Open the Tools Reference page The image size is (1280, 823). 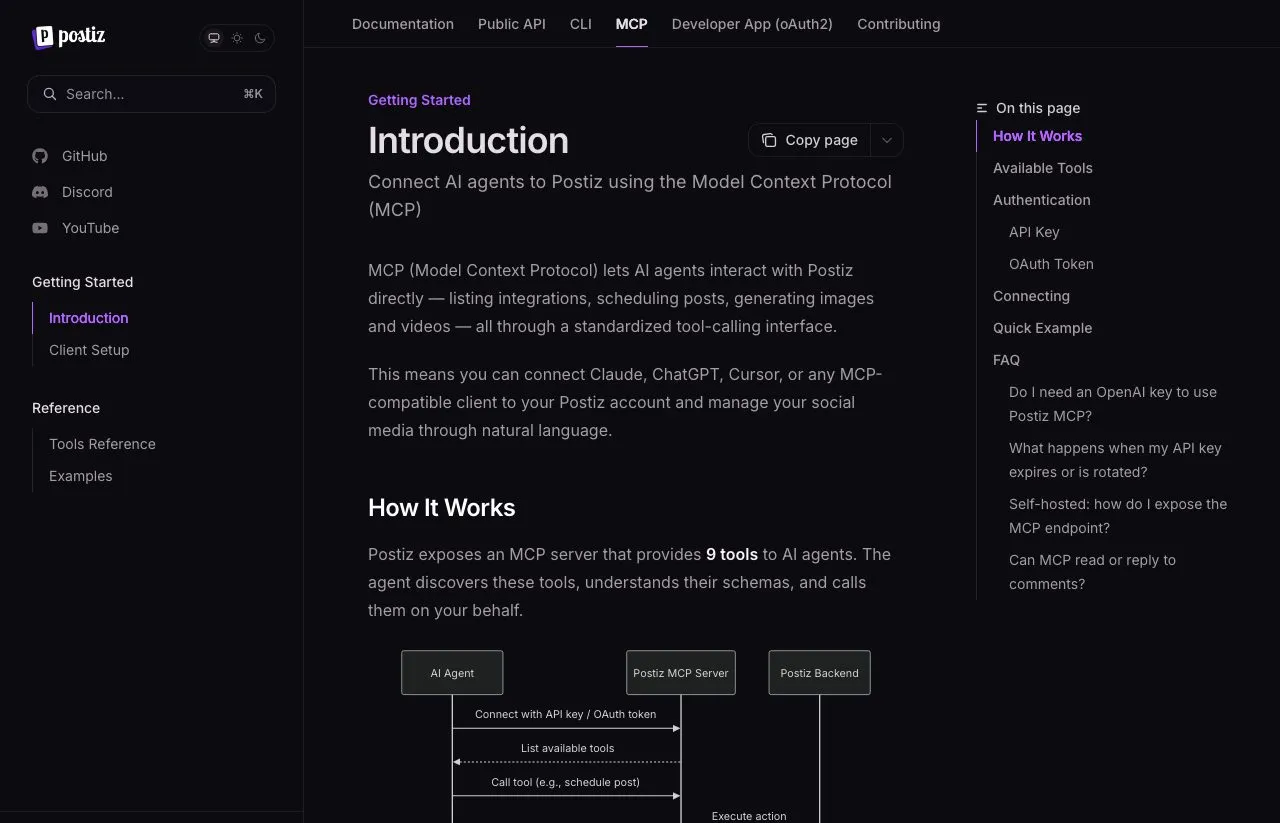[102, 444]
